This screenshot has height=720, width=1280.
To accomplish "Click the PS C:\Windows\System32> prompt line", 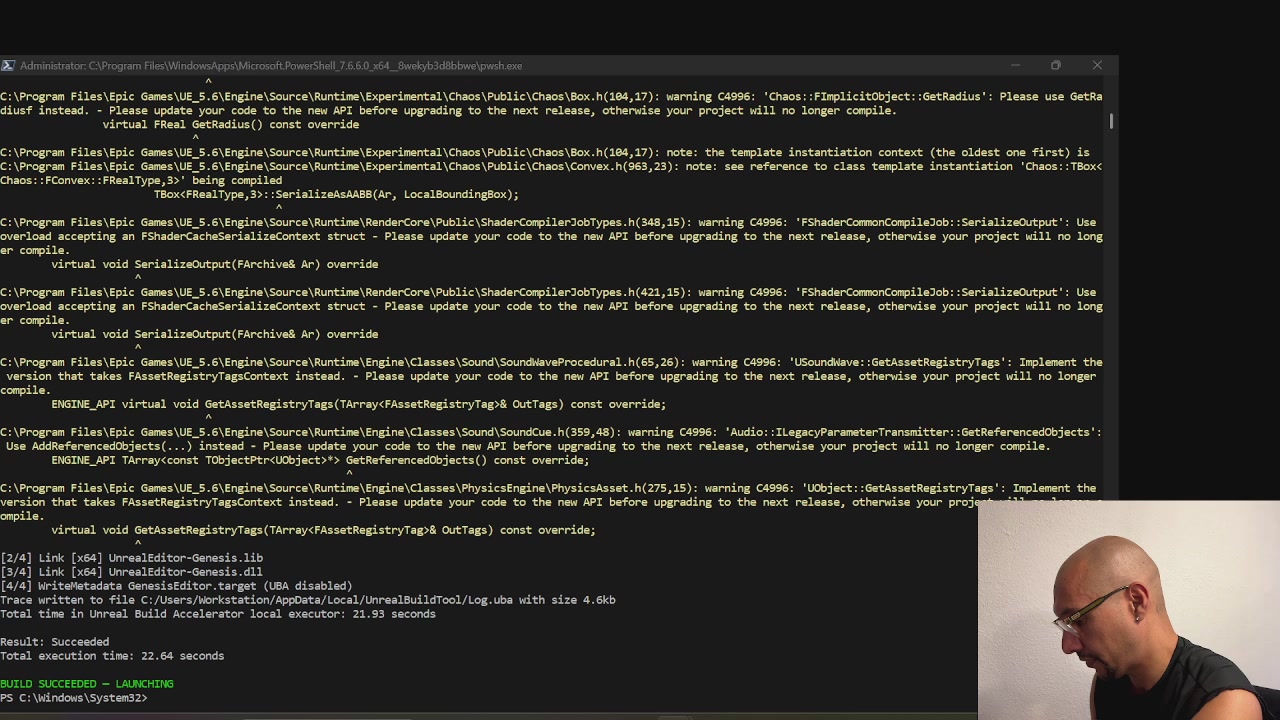I will (74, 698).
